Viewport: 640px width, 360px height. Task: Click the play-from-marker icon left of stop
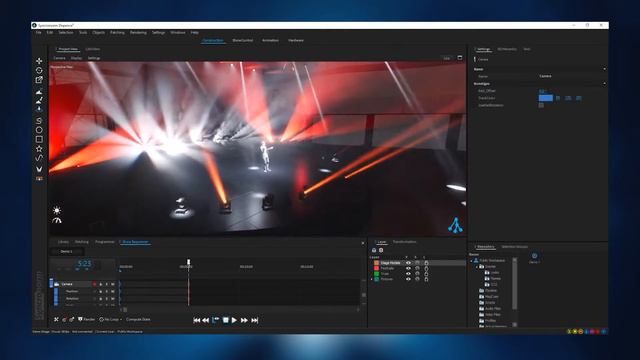pos(216,320)
